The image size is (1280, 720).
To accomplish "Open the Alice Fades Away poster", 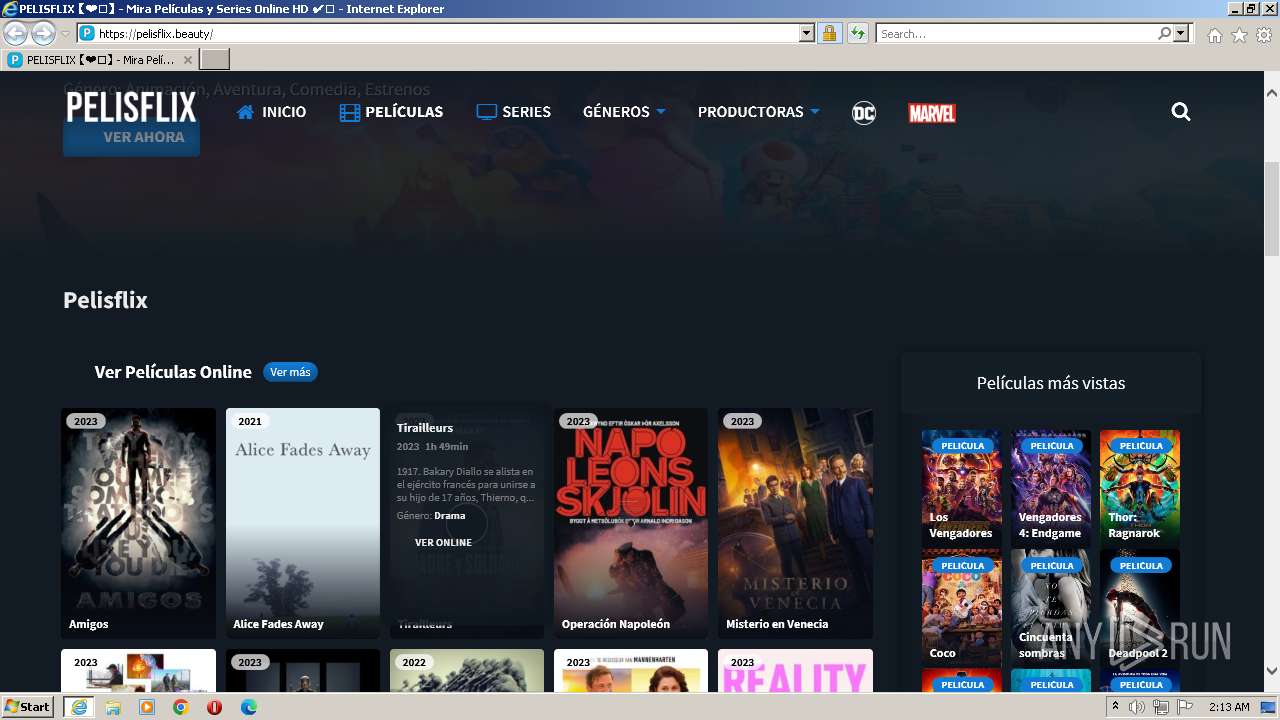I will (303, 523).
